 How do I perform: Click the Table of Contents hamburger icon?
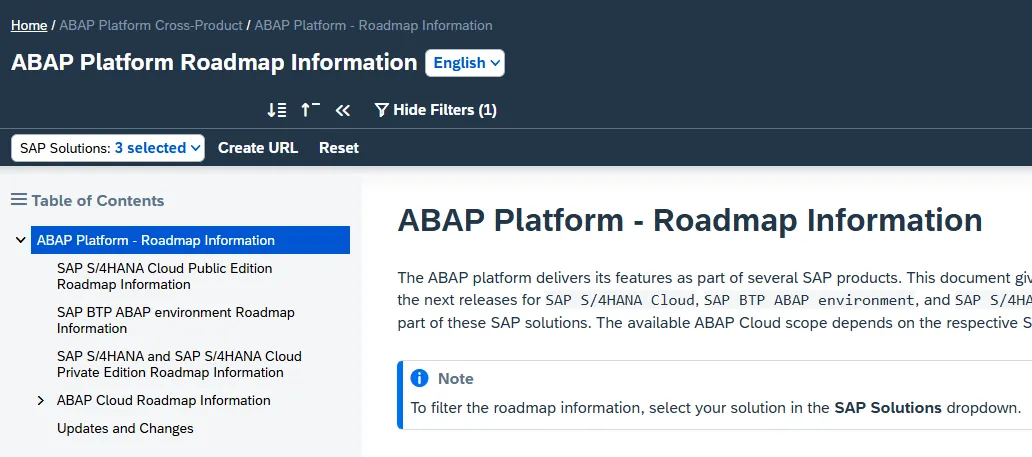coord(19,200)
